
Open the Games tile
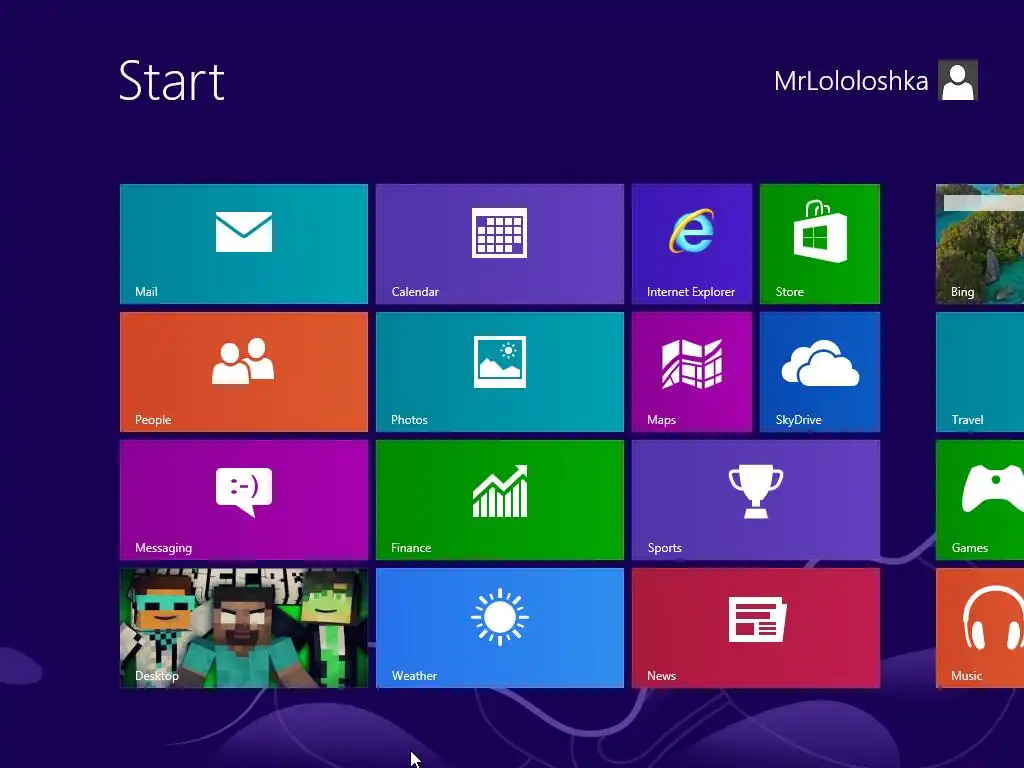(980, 500)
